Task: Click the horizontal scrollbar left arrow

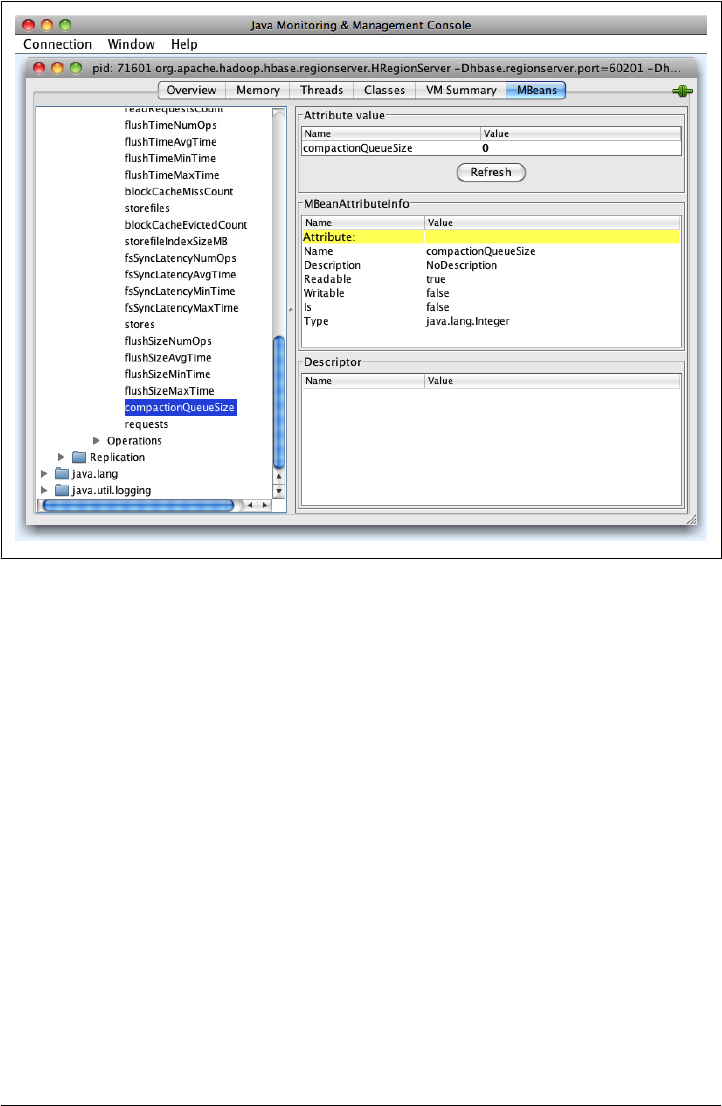Action: 250,505
